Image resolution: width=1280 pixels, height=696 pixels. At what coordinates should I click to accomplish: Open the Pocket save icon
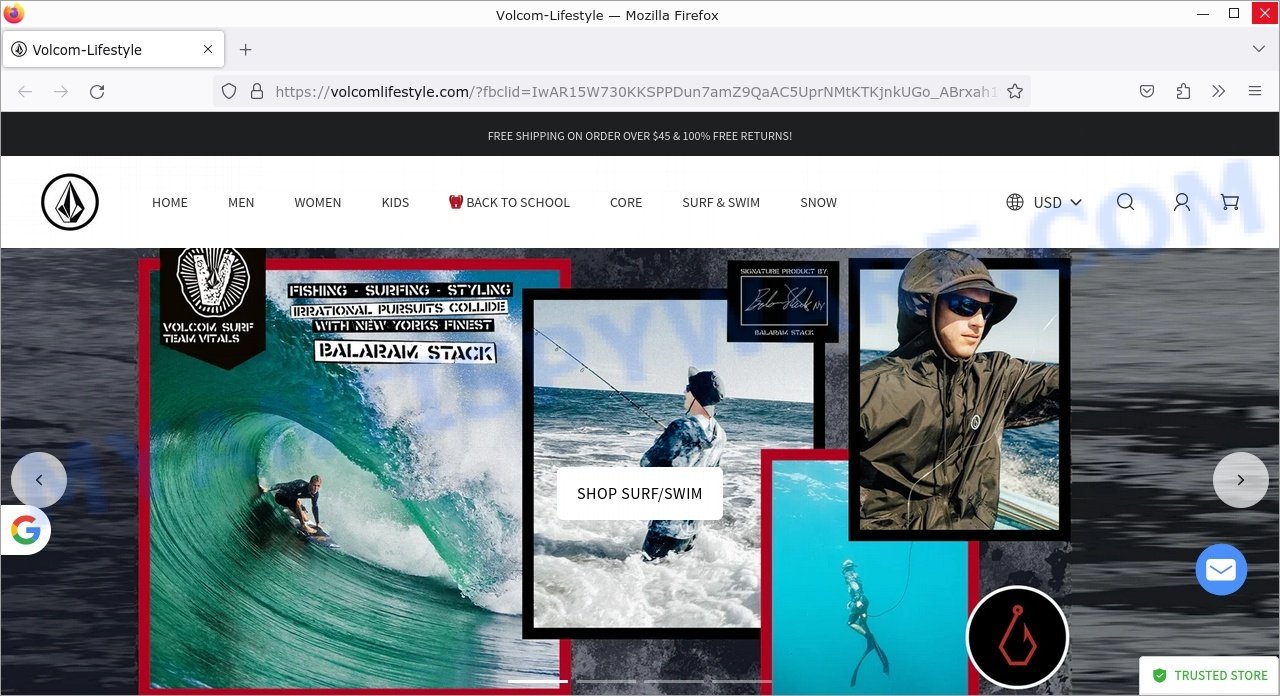(1147, 91)
